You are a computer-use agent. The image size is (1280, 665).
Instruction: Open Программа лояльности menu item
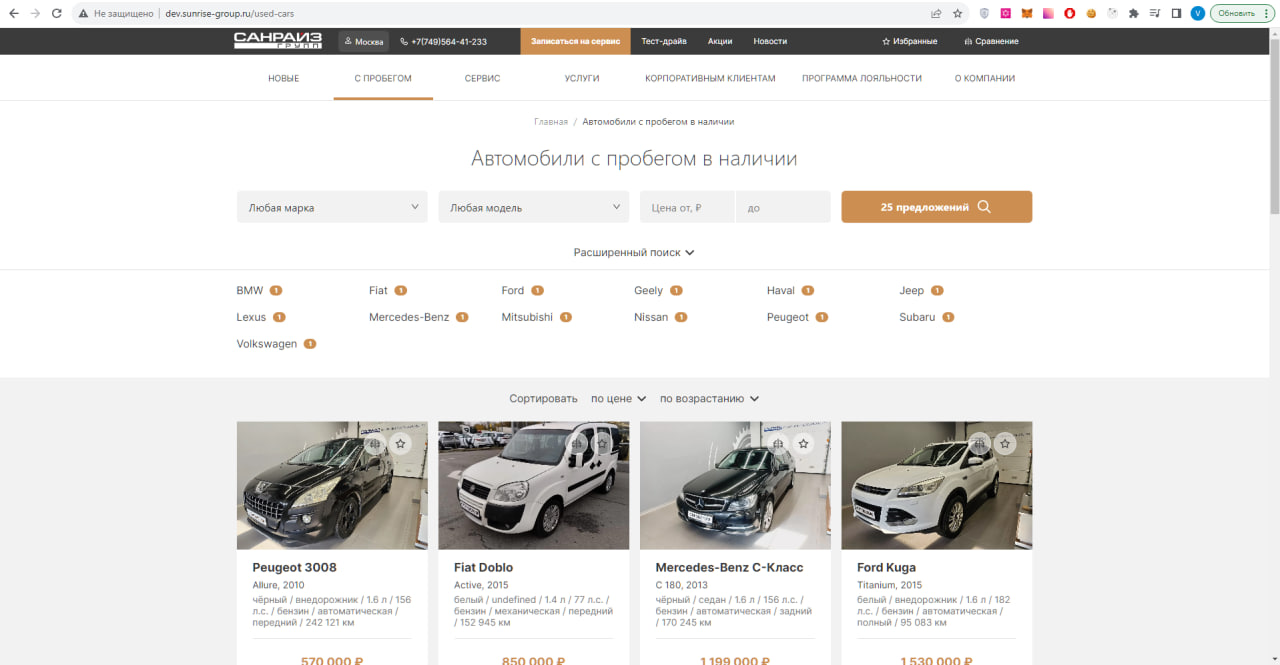click(x=862, y=78)
